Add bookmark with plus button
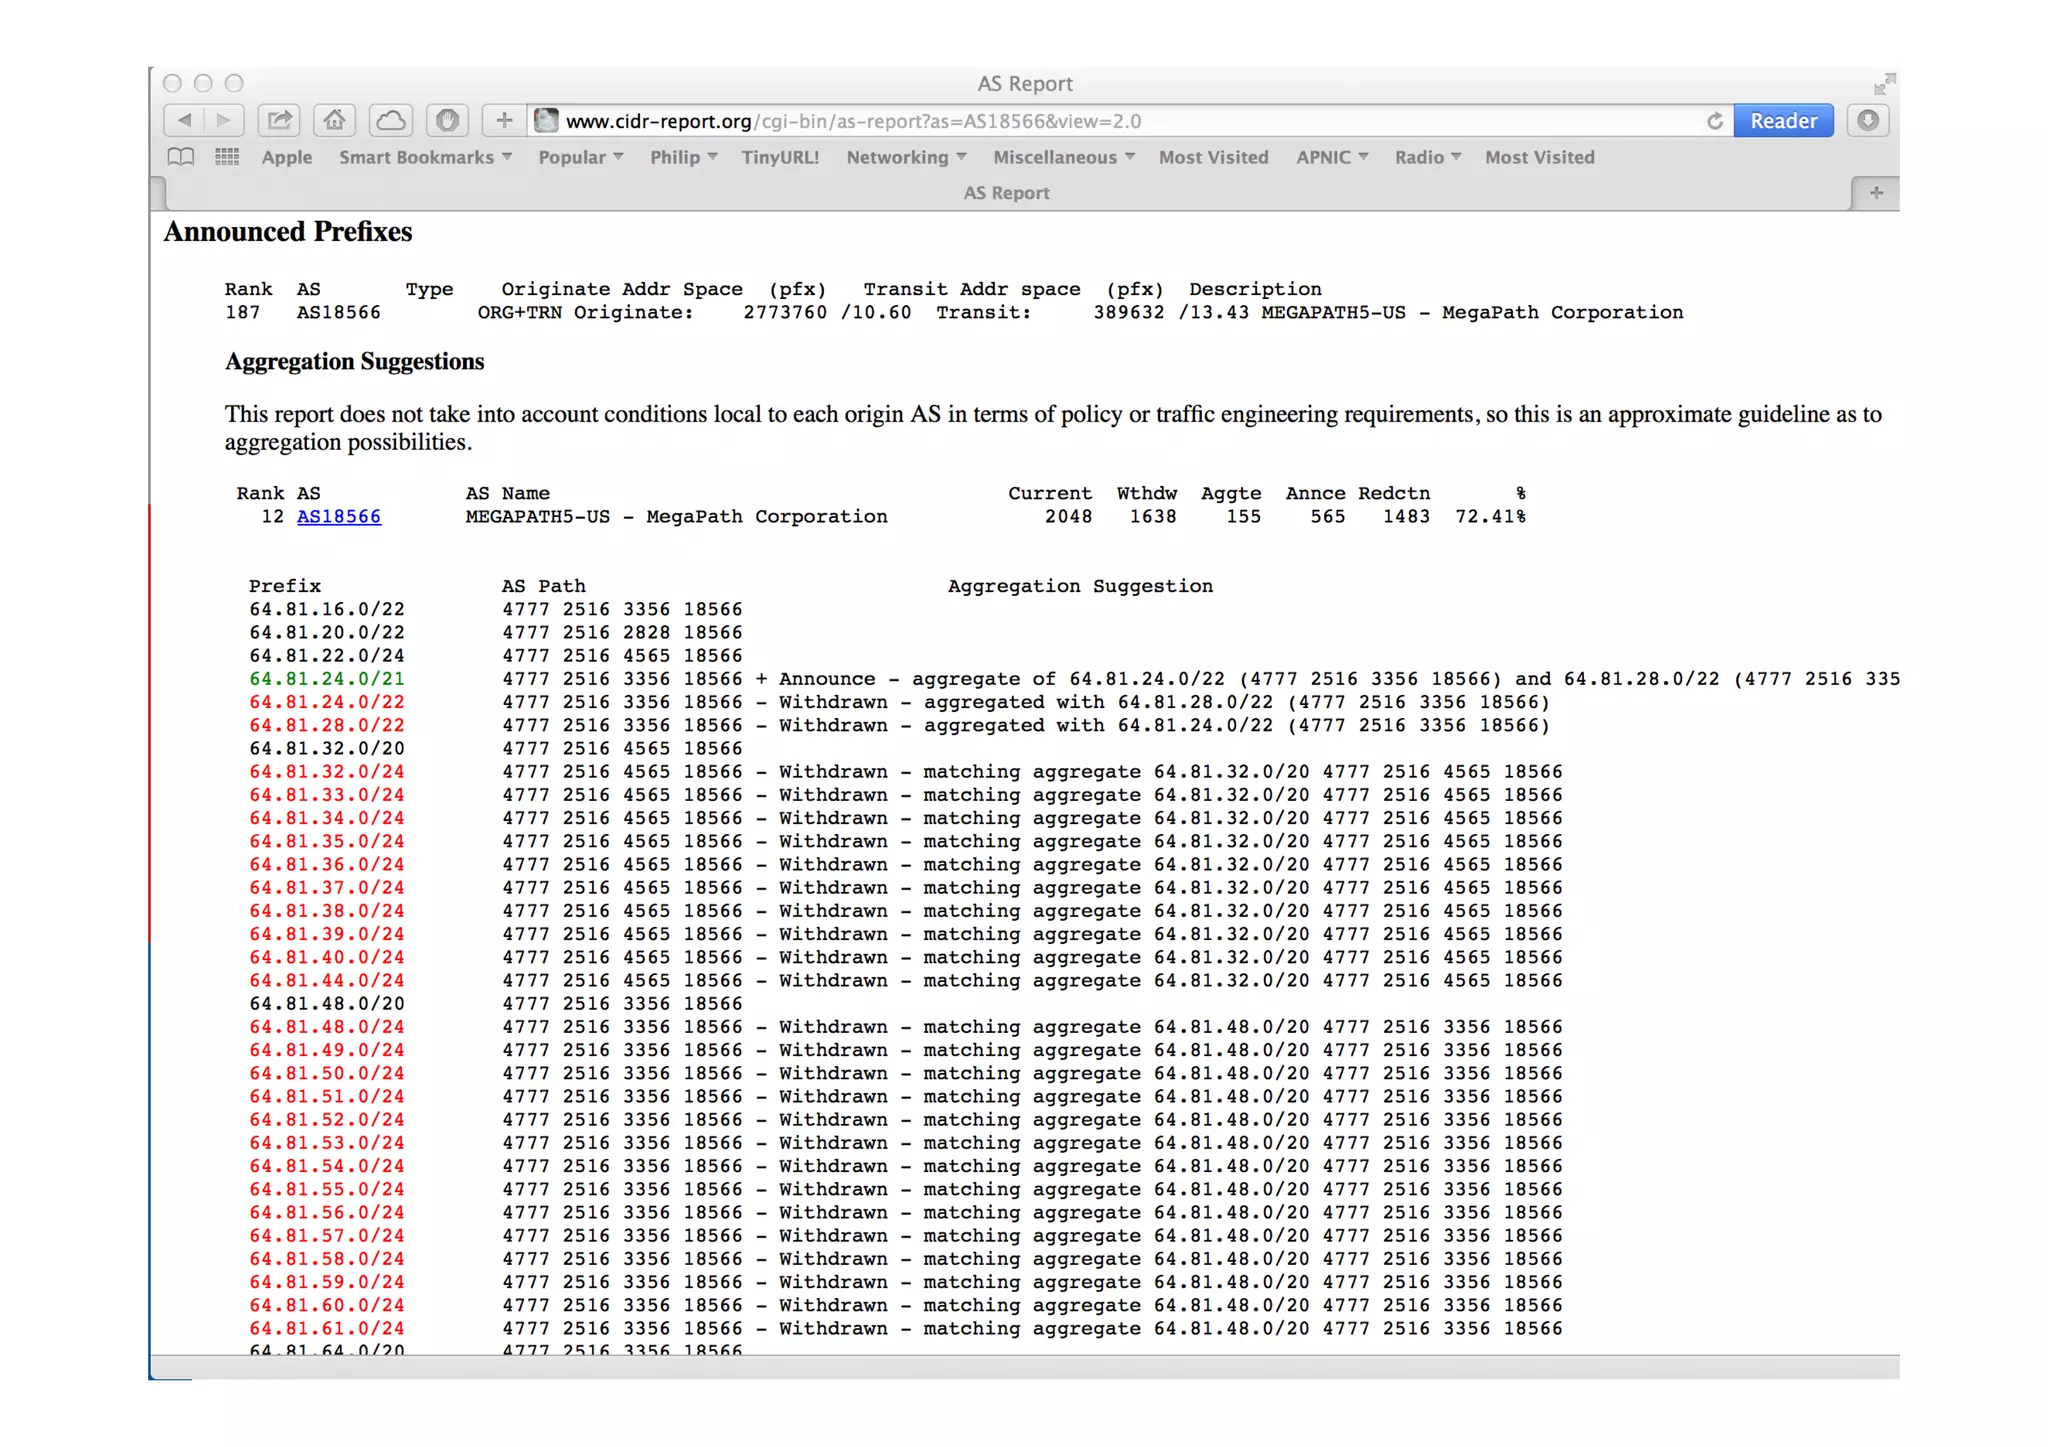The width and height of the screenshot is (2048, 1447). click(504, 121)
